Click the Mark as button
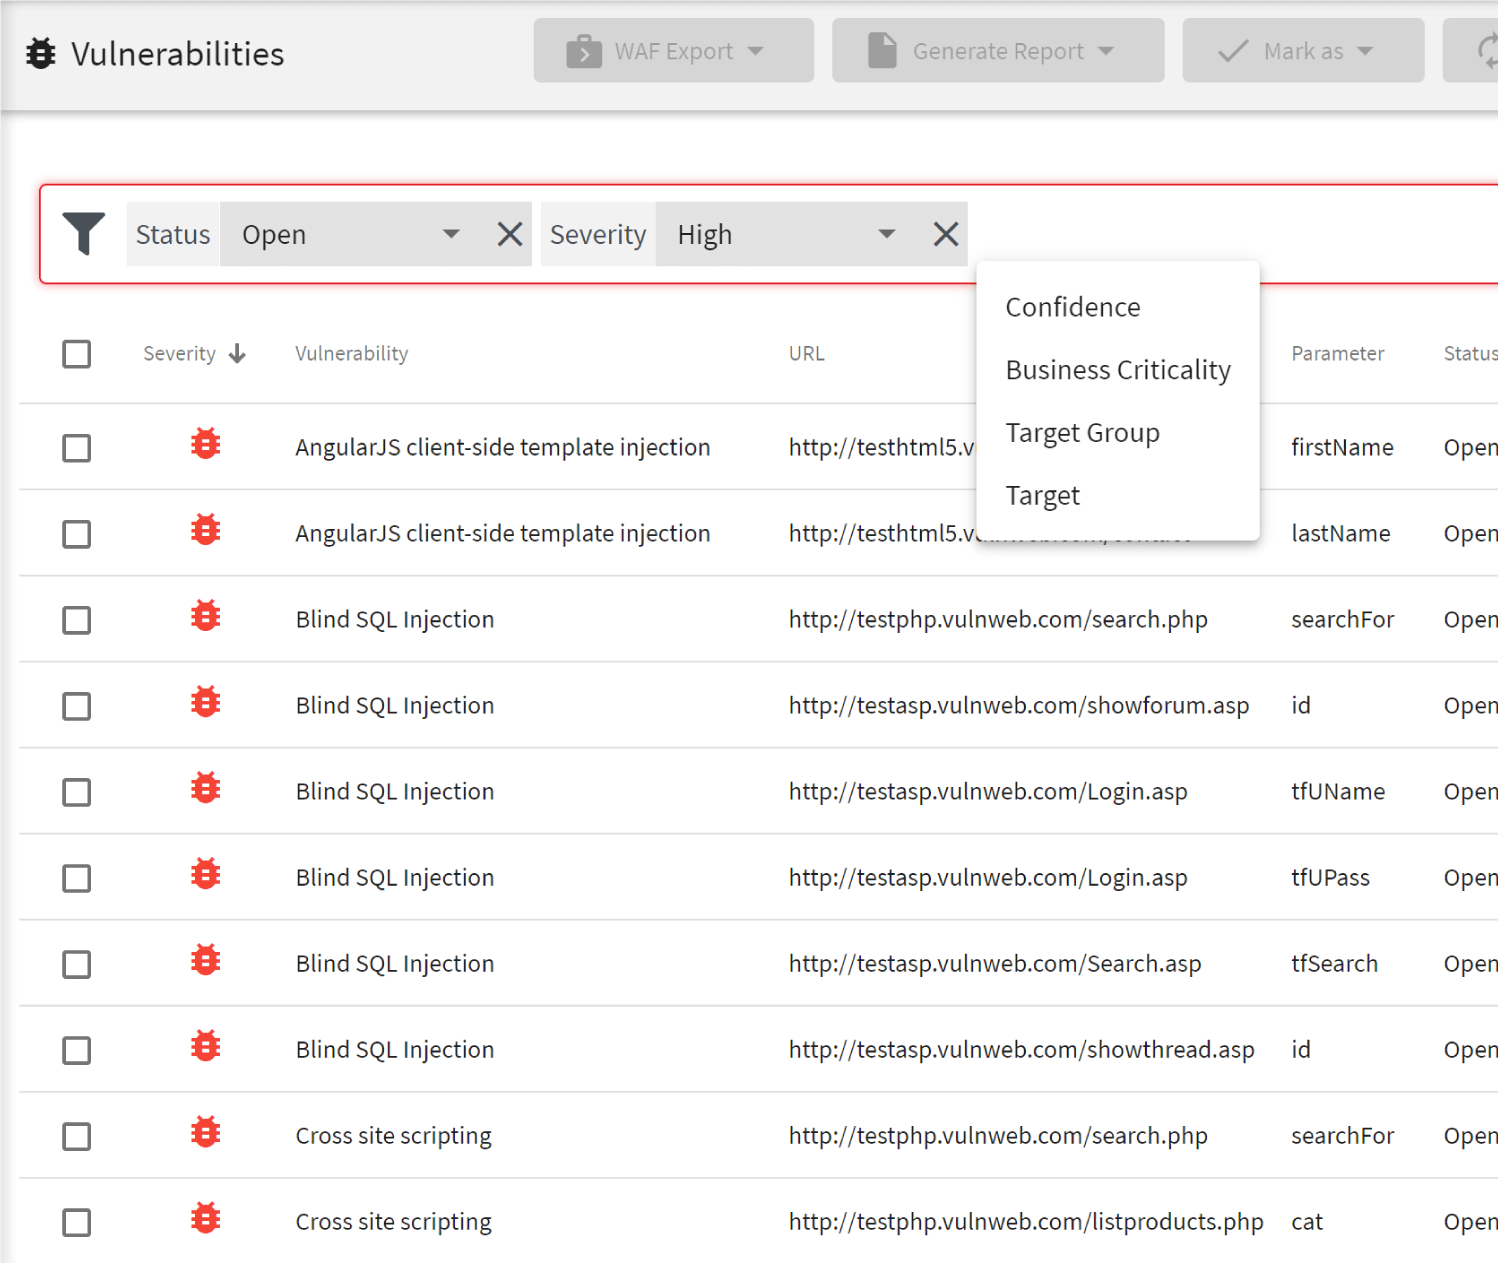The image size is (1498, 1263). tap(1302, 51)
